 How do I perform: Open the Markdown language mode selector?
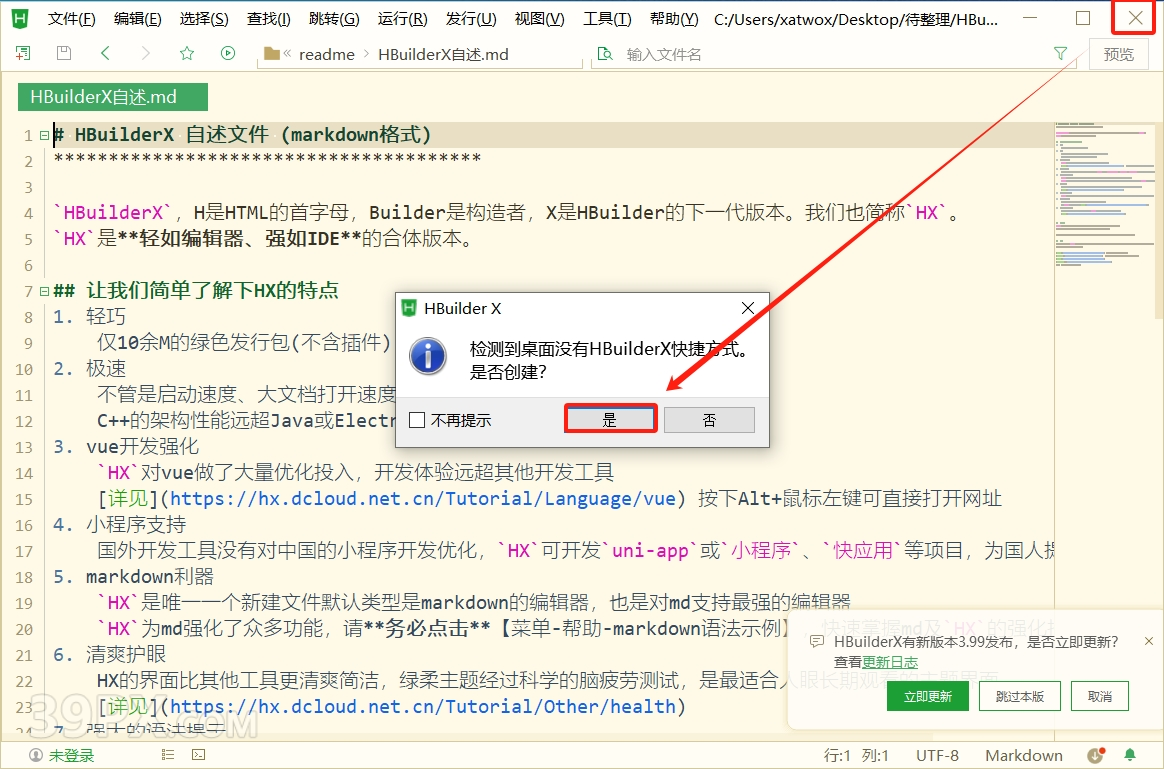[x=1024, y=755]
